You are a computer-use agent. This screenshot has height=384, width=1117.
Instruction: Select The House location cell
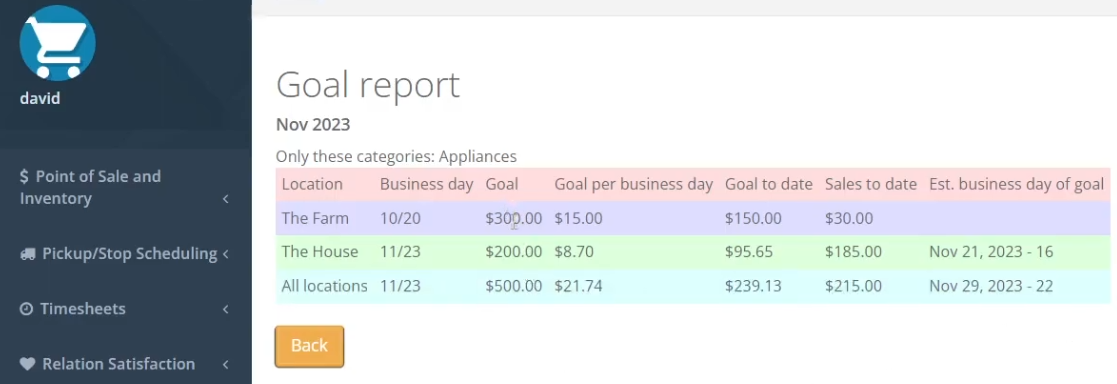320,252
